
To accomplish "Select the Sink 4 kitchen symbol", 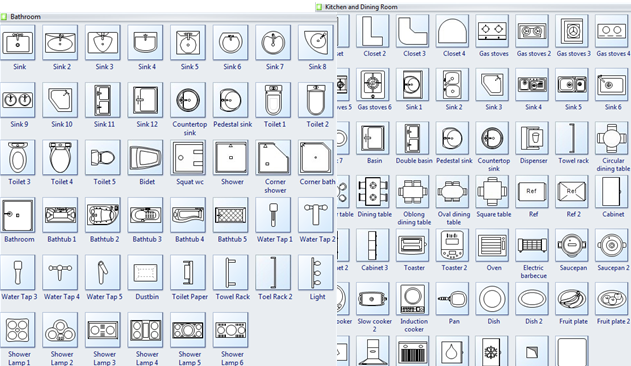I will 532,85.
